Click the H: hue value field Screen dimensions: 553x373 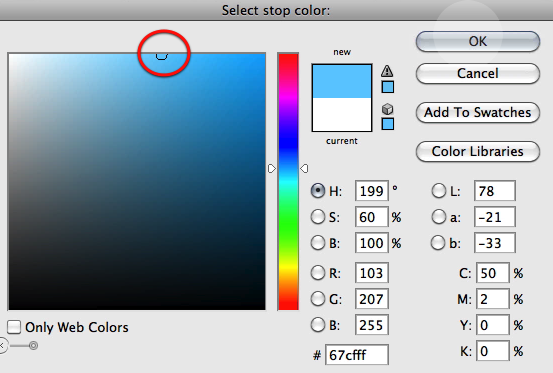pyautogui.click(x=372, y=191)
